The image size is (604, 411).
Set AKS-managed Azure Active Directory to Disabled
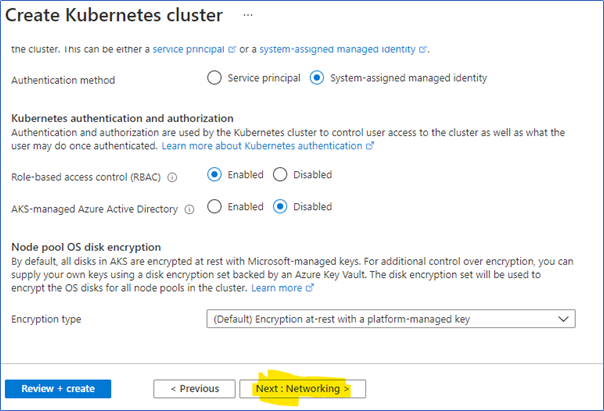point(280,207)
